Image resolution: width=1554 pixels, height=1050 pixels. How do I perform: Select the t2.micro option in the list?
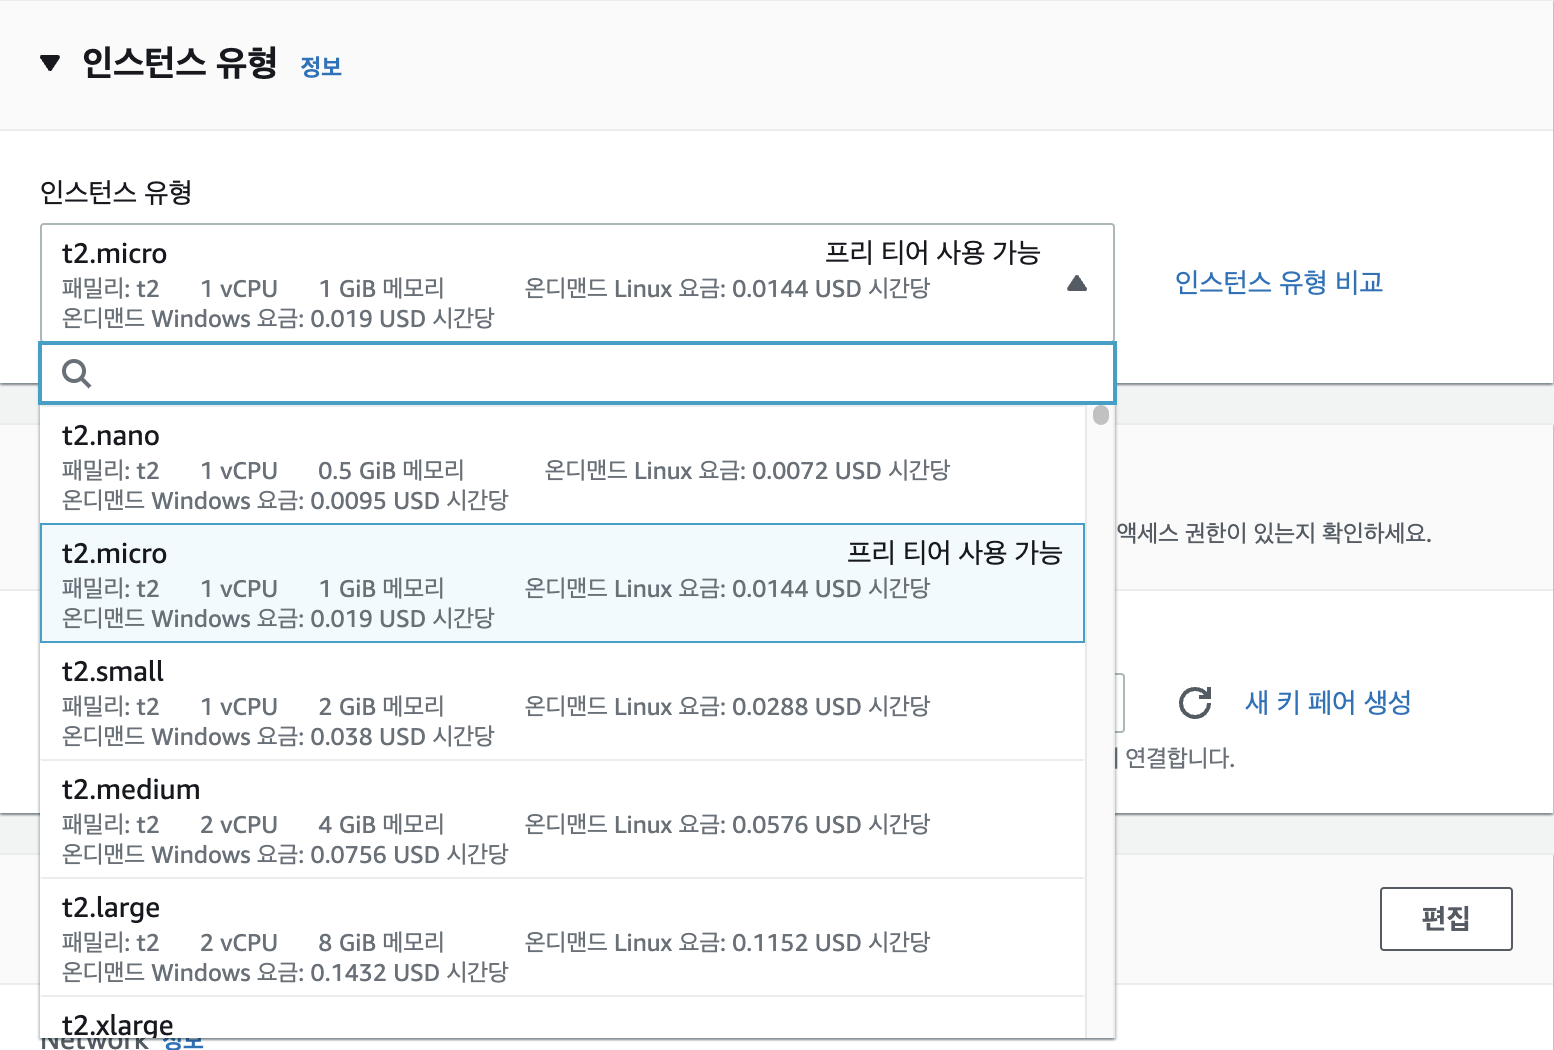(x=562, y=583)
